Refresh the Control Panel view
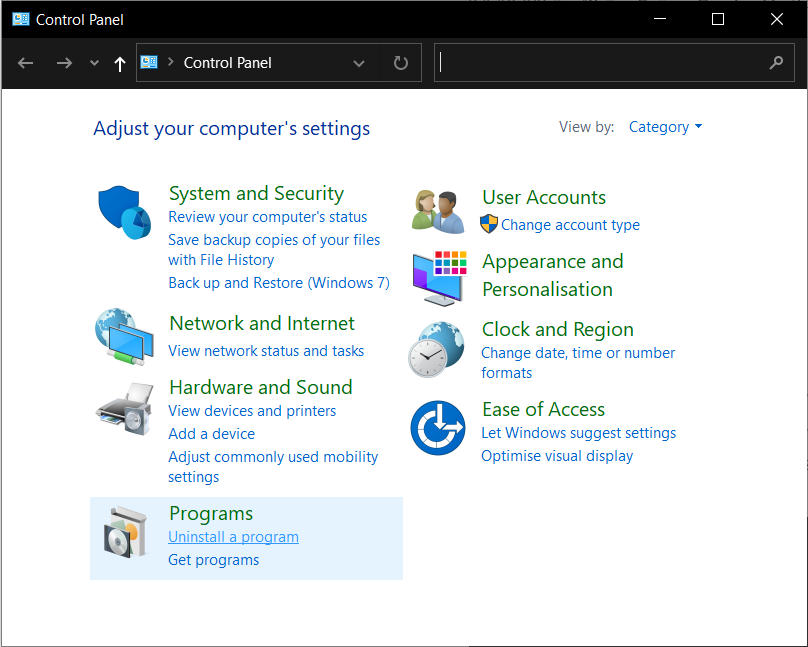This screenshot has width=808, height=647. click(x=400, y=63)
